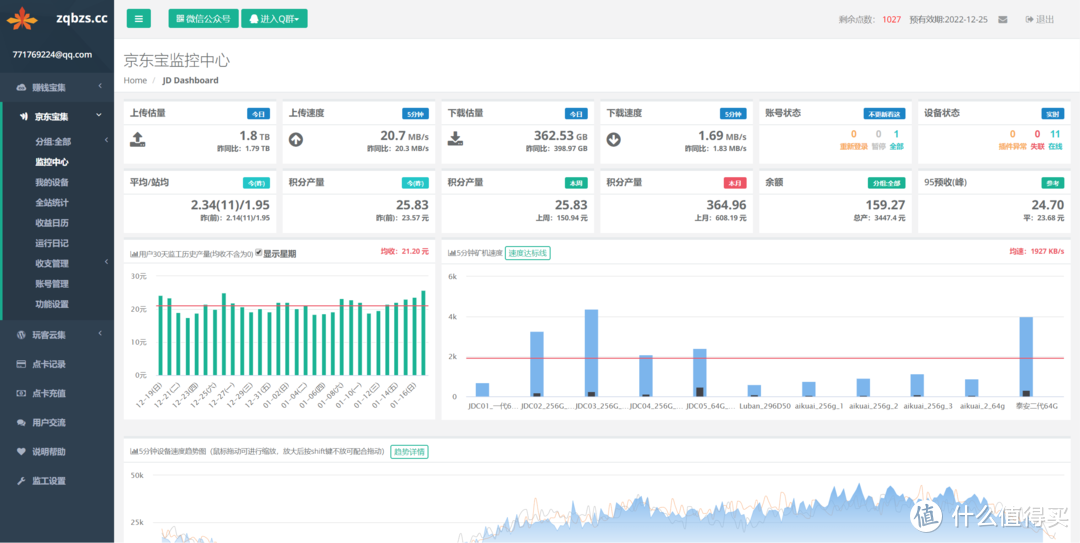Click the tallest blue JDC03 speed bar

pos(591,352)
